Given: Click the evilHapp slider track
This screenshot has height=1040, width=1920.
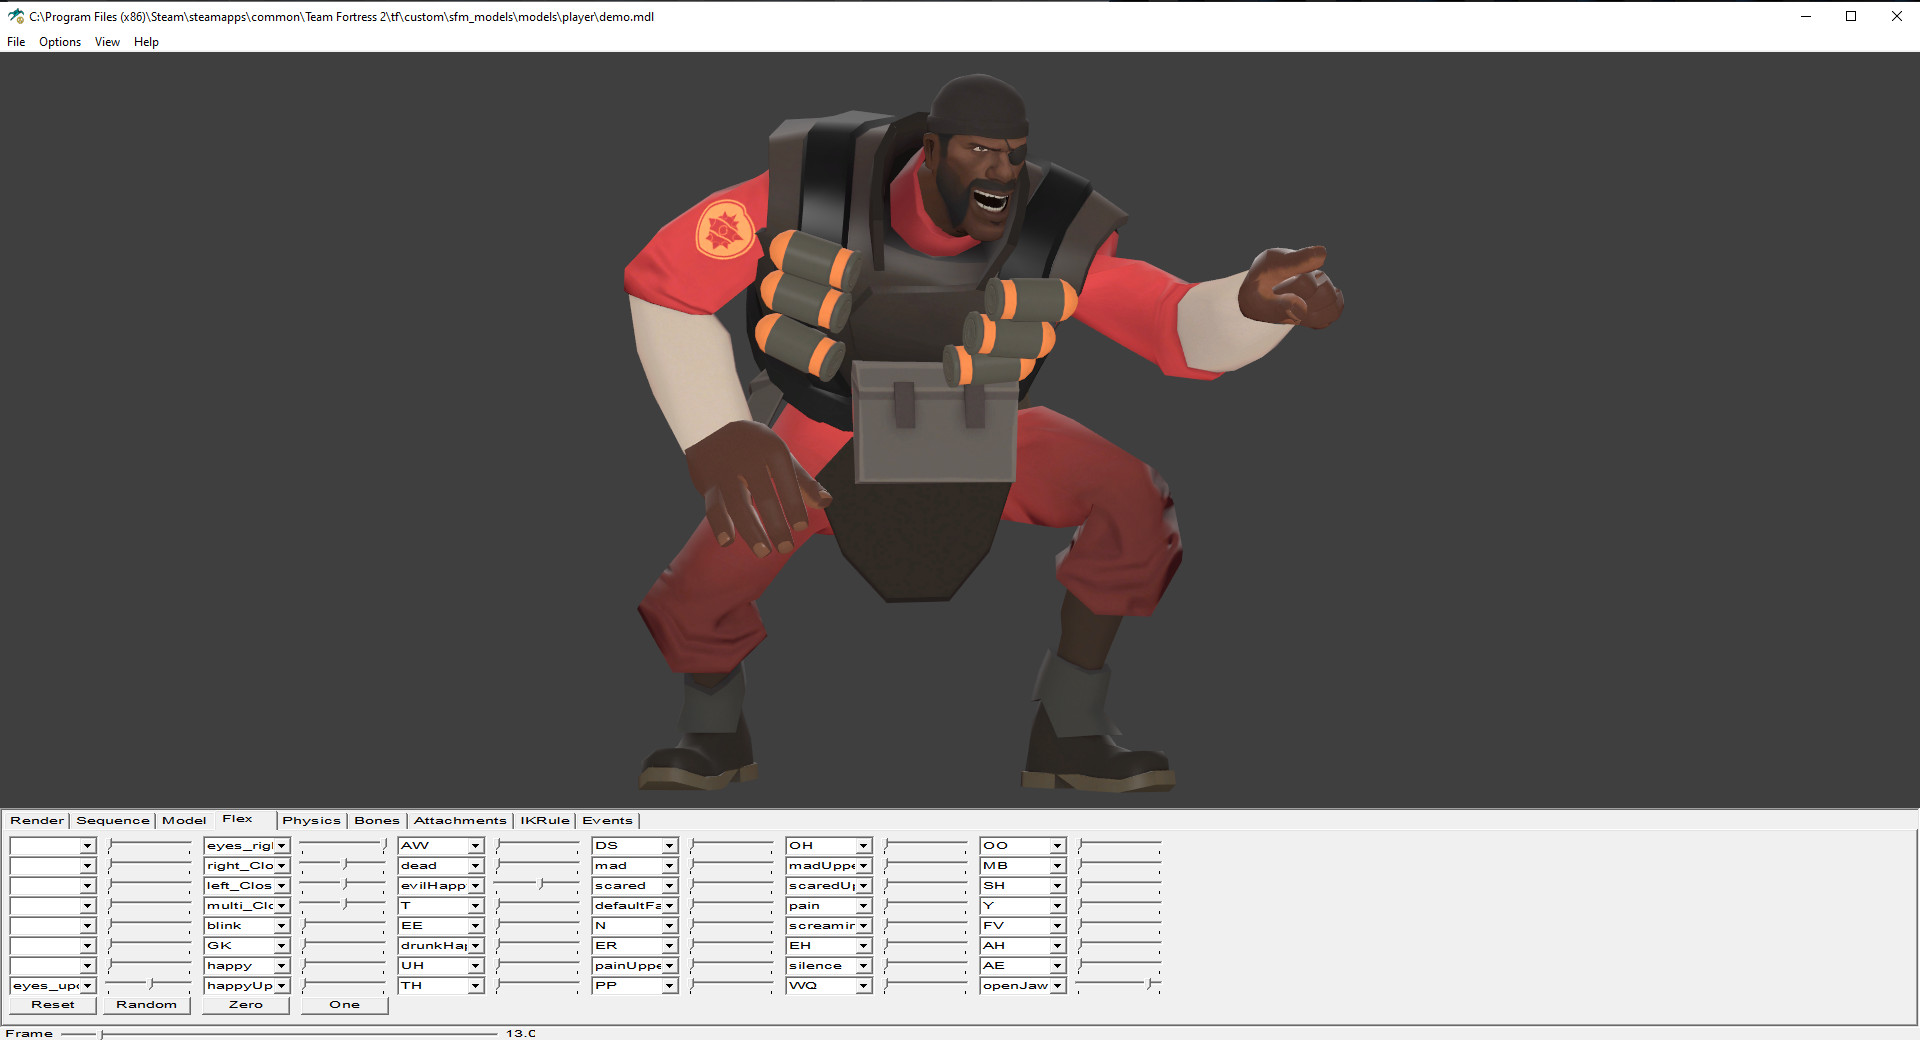Looking at the screenshot, I should click(x=537, y=885).
